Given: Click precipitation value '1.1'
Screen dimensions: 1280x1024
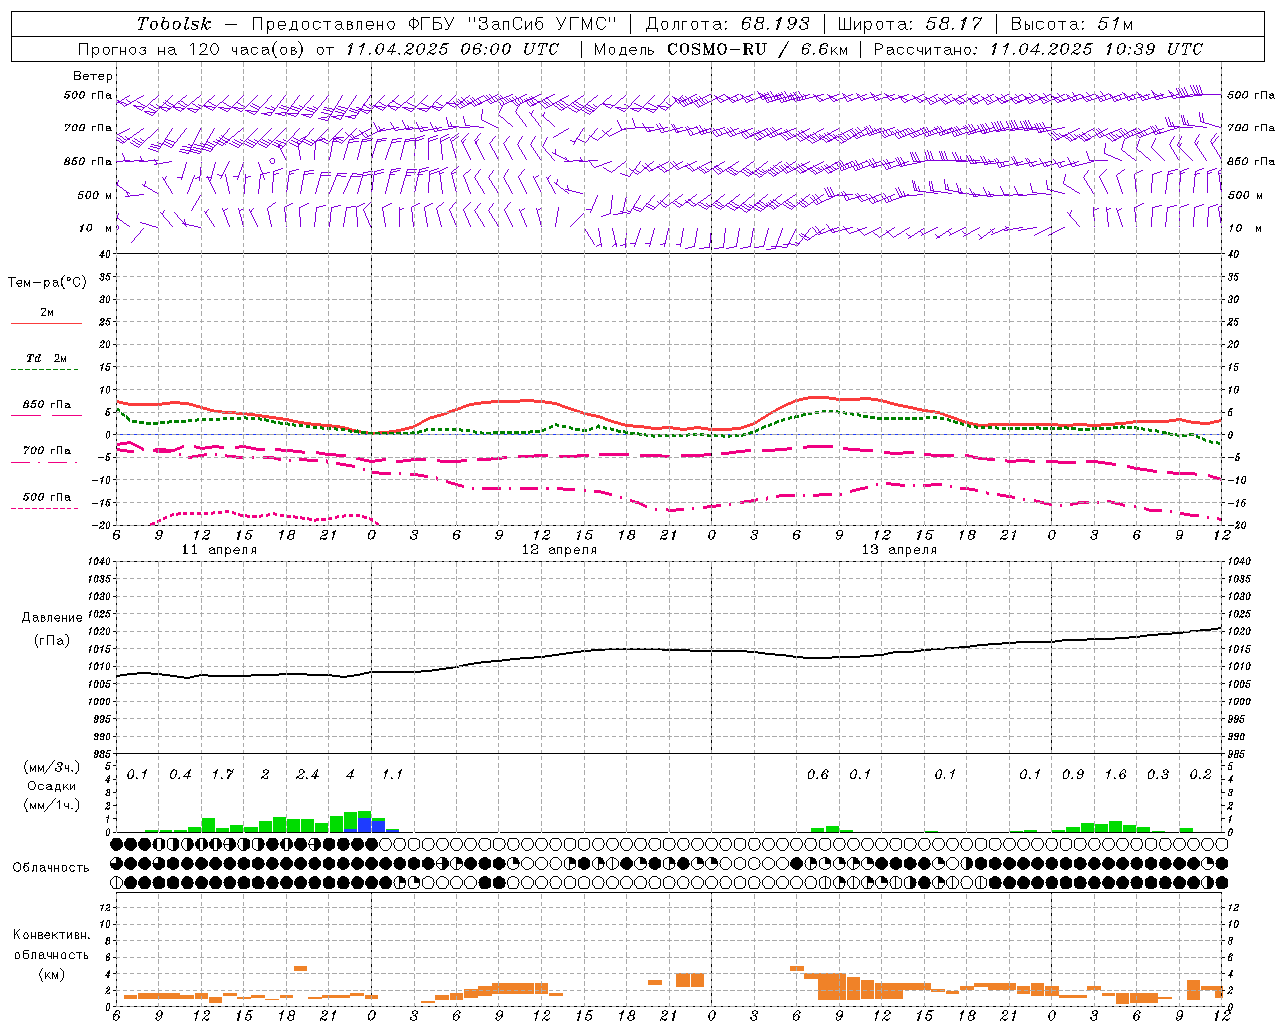Looking at the screenshot, I should point(392,775).
